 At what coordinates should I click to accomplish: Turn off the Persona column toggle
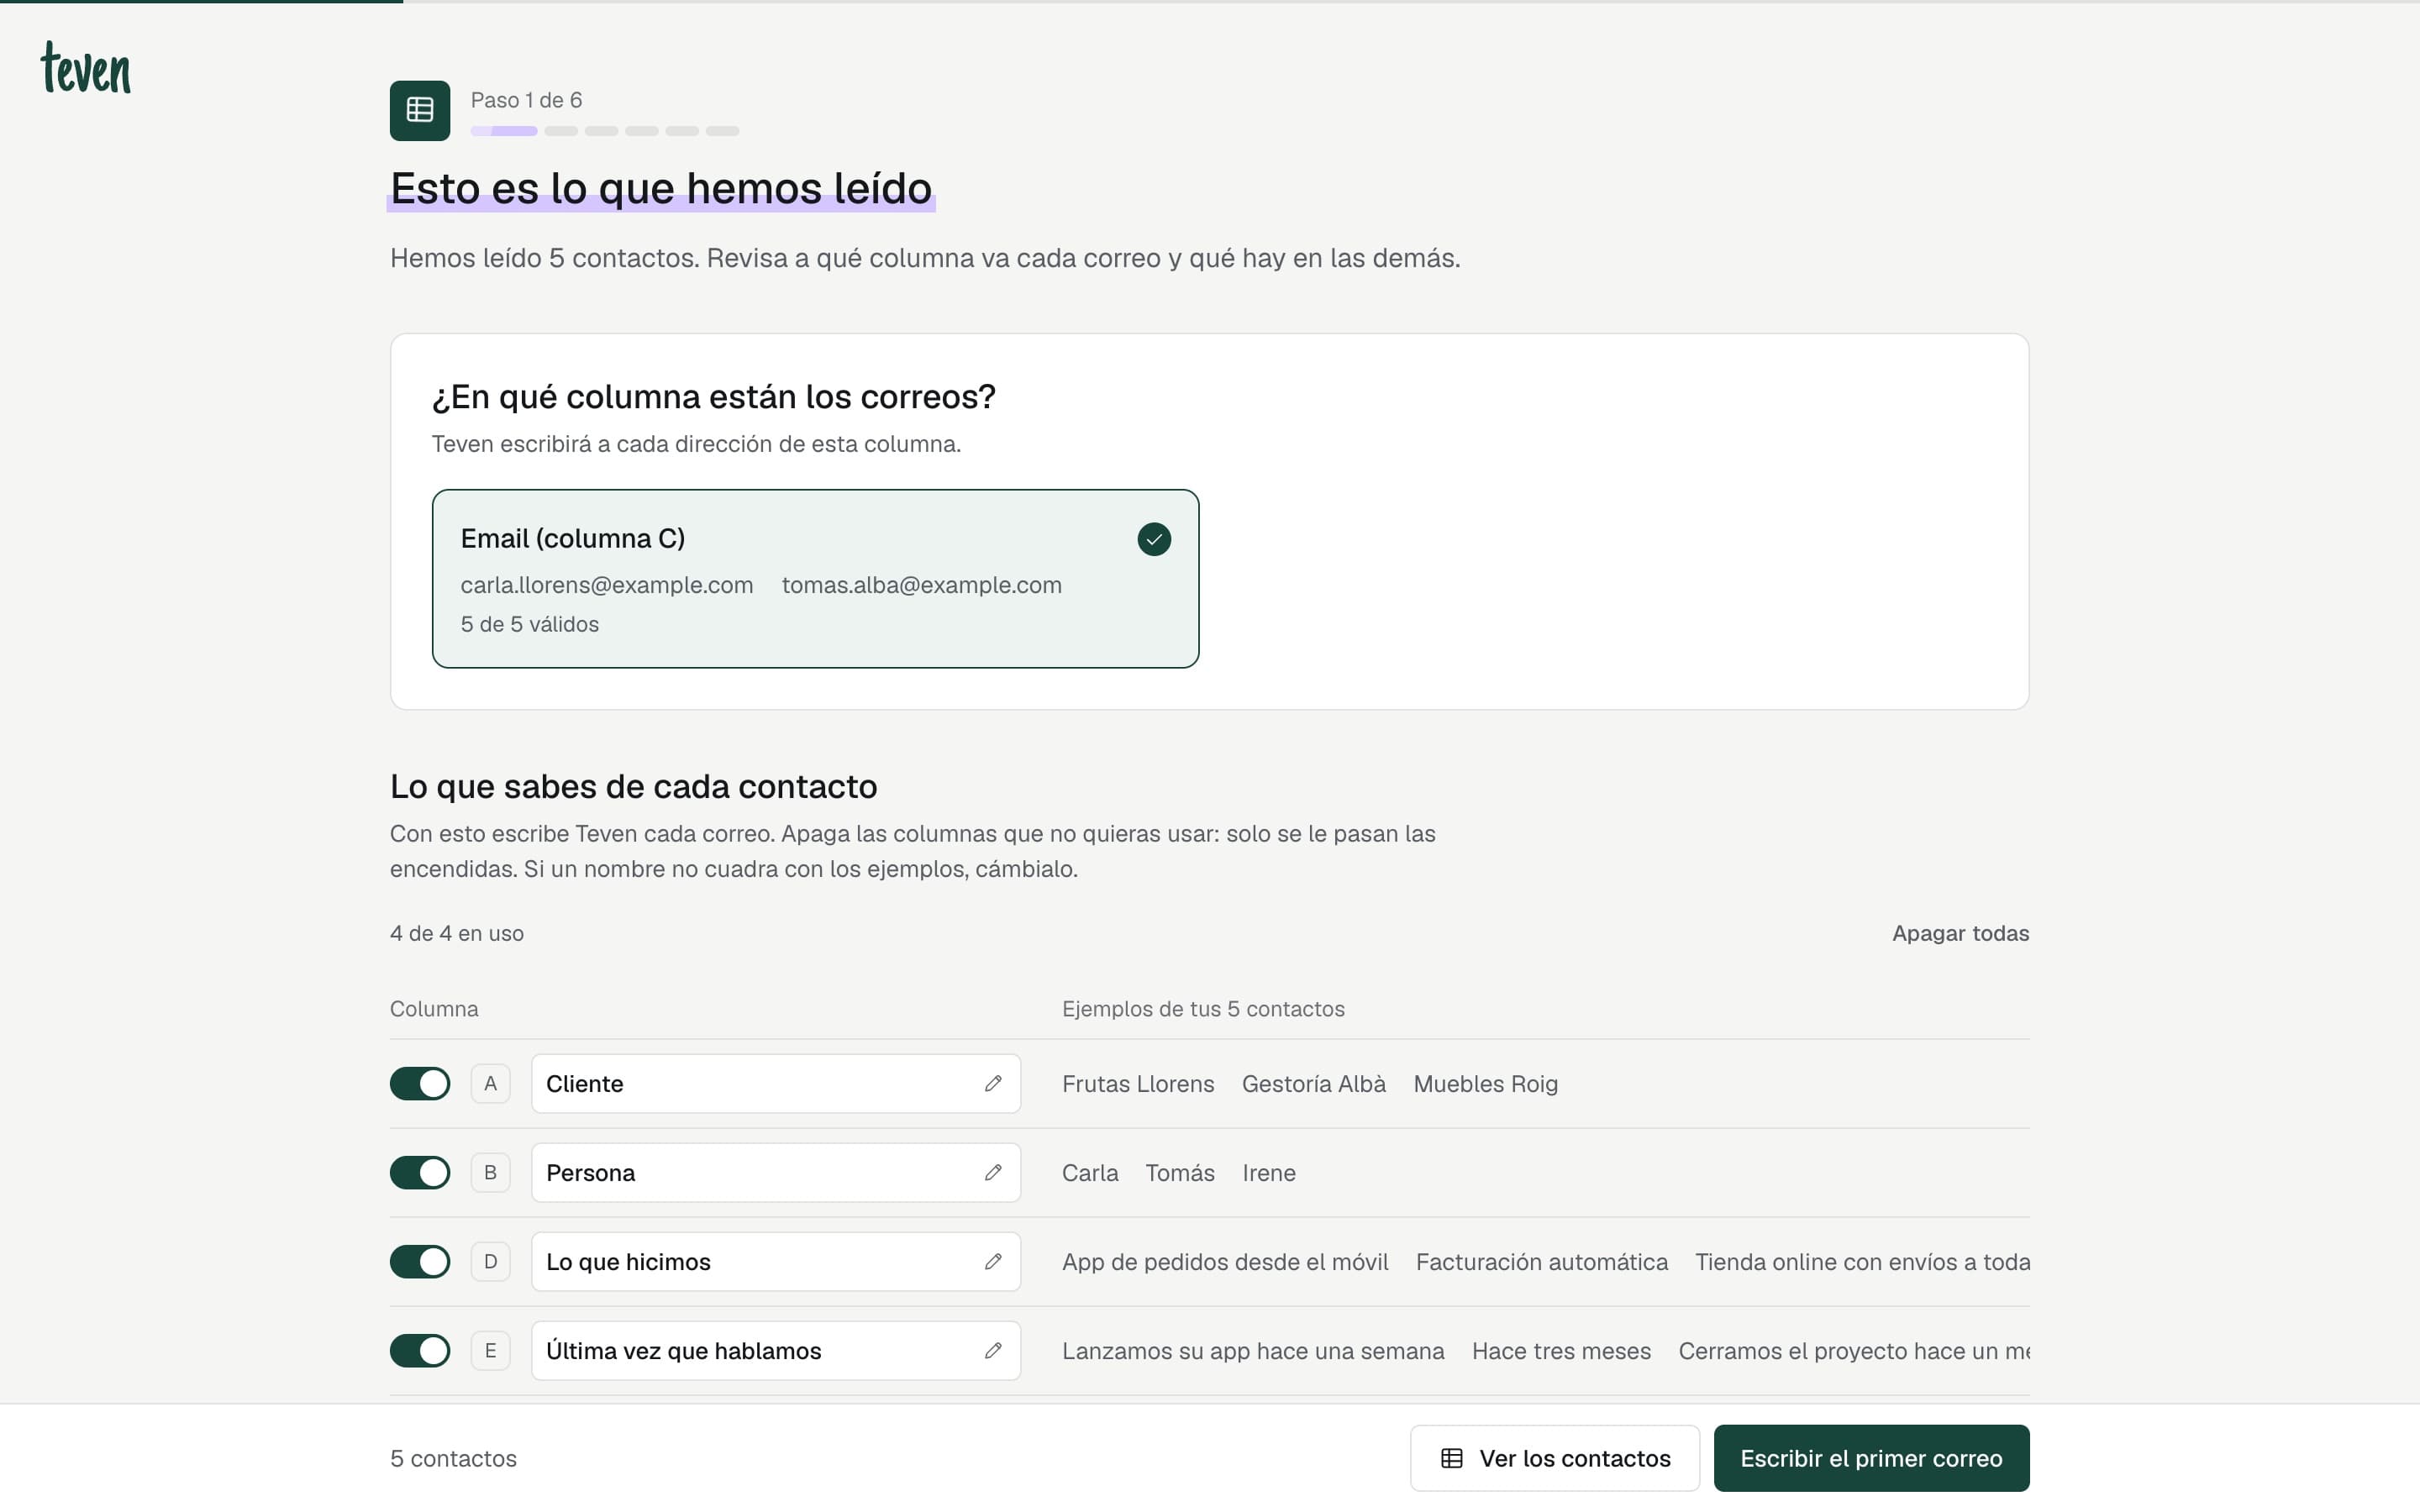pos(420,1172)
